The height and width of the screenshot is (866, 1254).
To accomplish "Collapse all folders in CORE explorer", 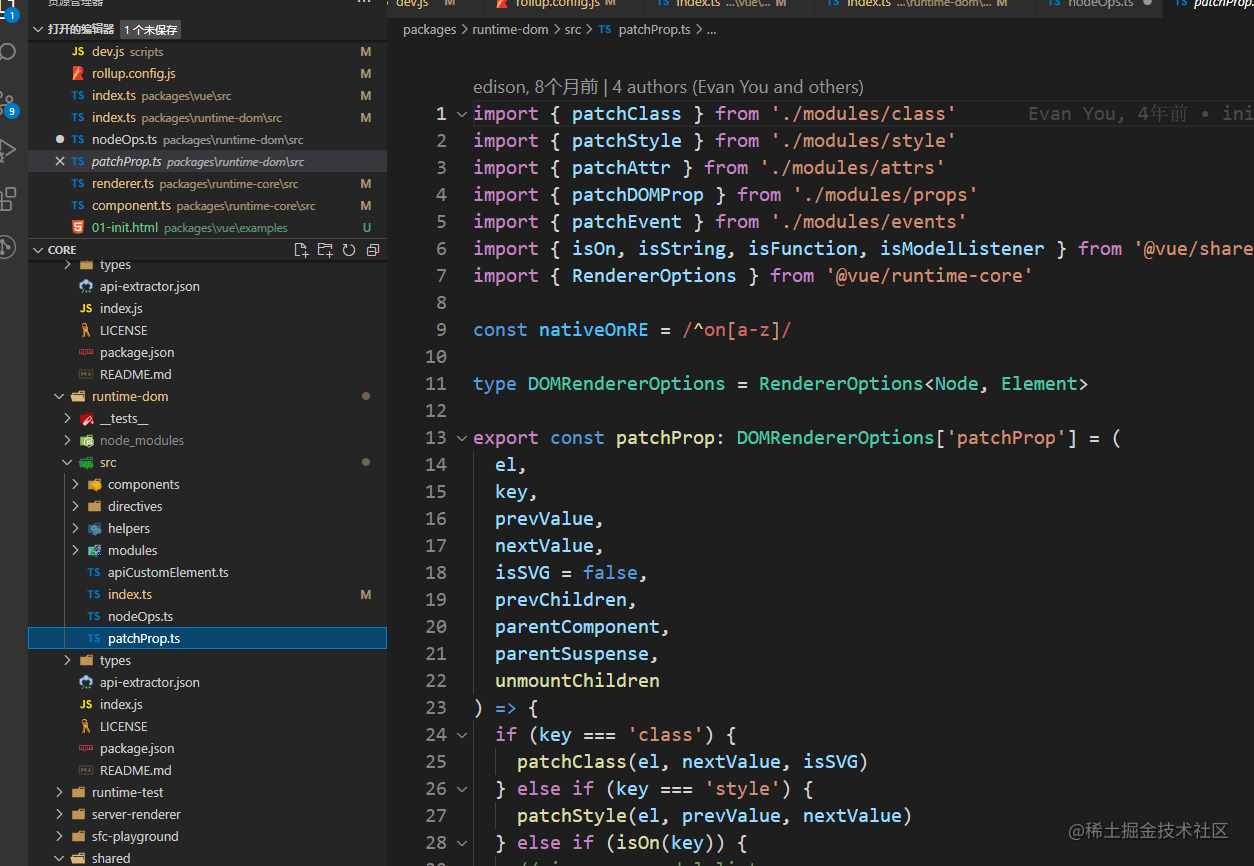I will (373, 250).
